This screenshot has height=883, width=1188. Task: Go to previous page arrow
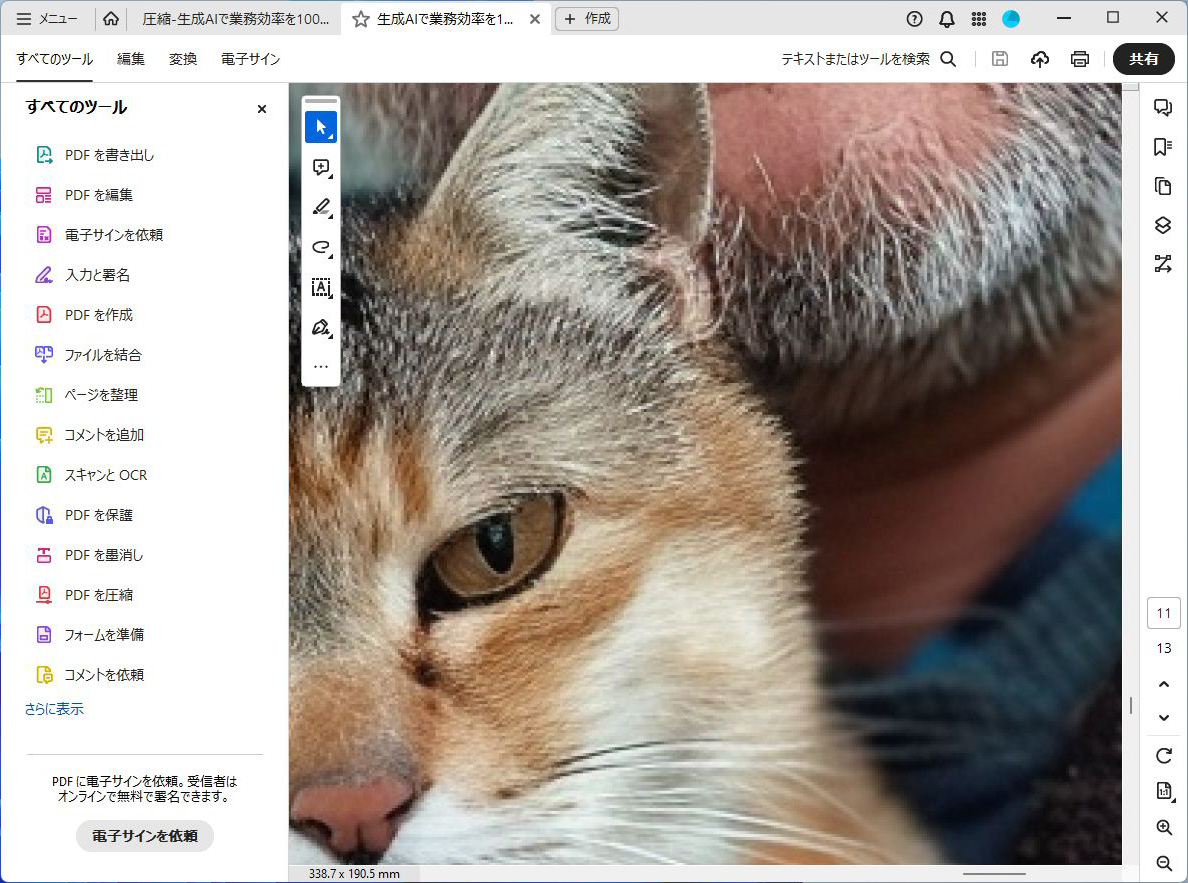pyautogui.click(x=1164, y=684)
